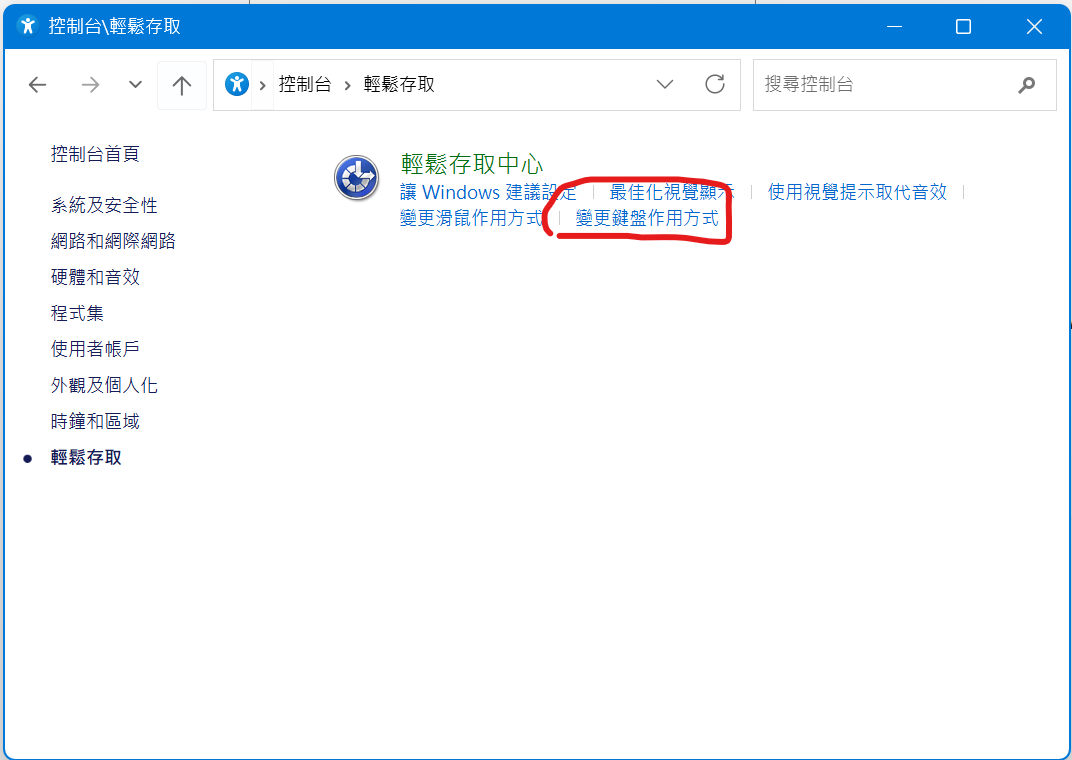Open 使用者帳戶 category

coord(95,349)
